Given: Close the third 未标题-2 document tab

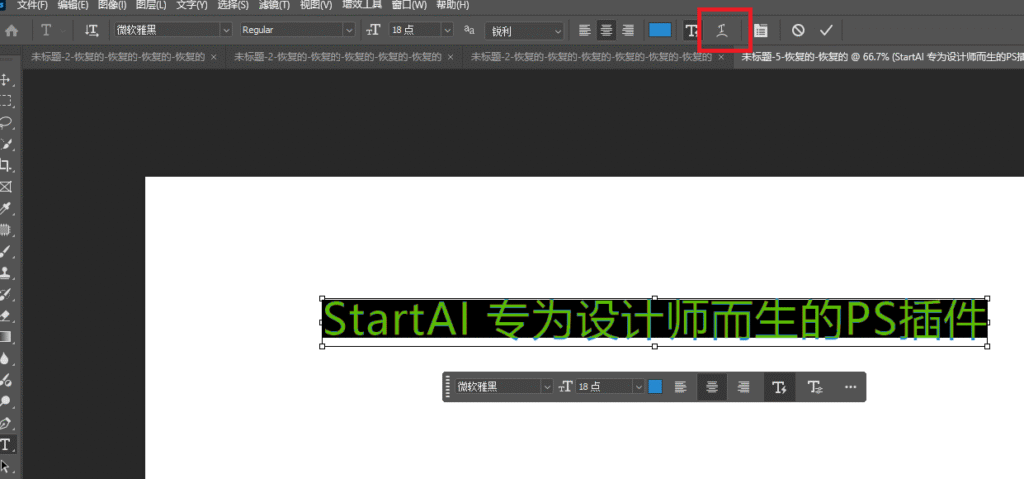Looking at the screenshot, I should click(721, 57).
